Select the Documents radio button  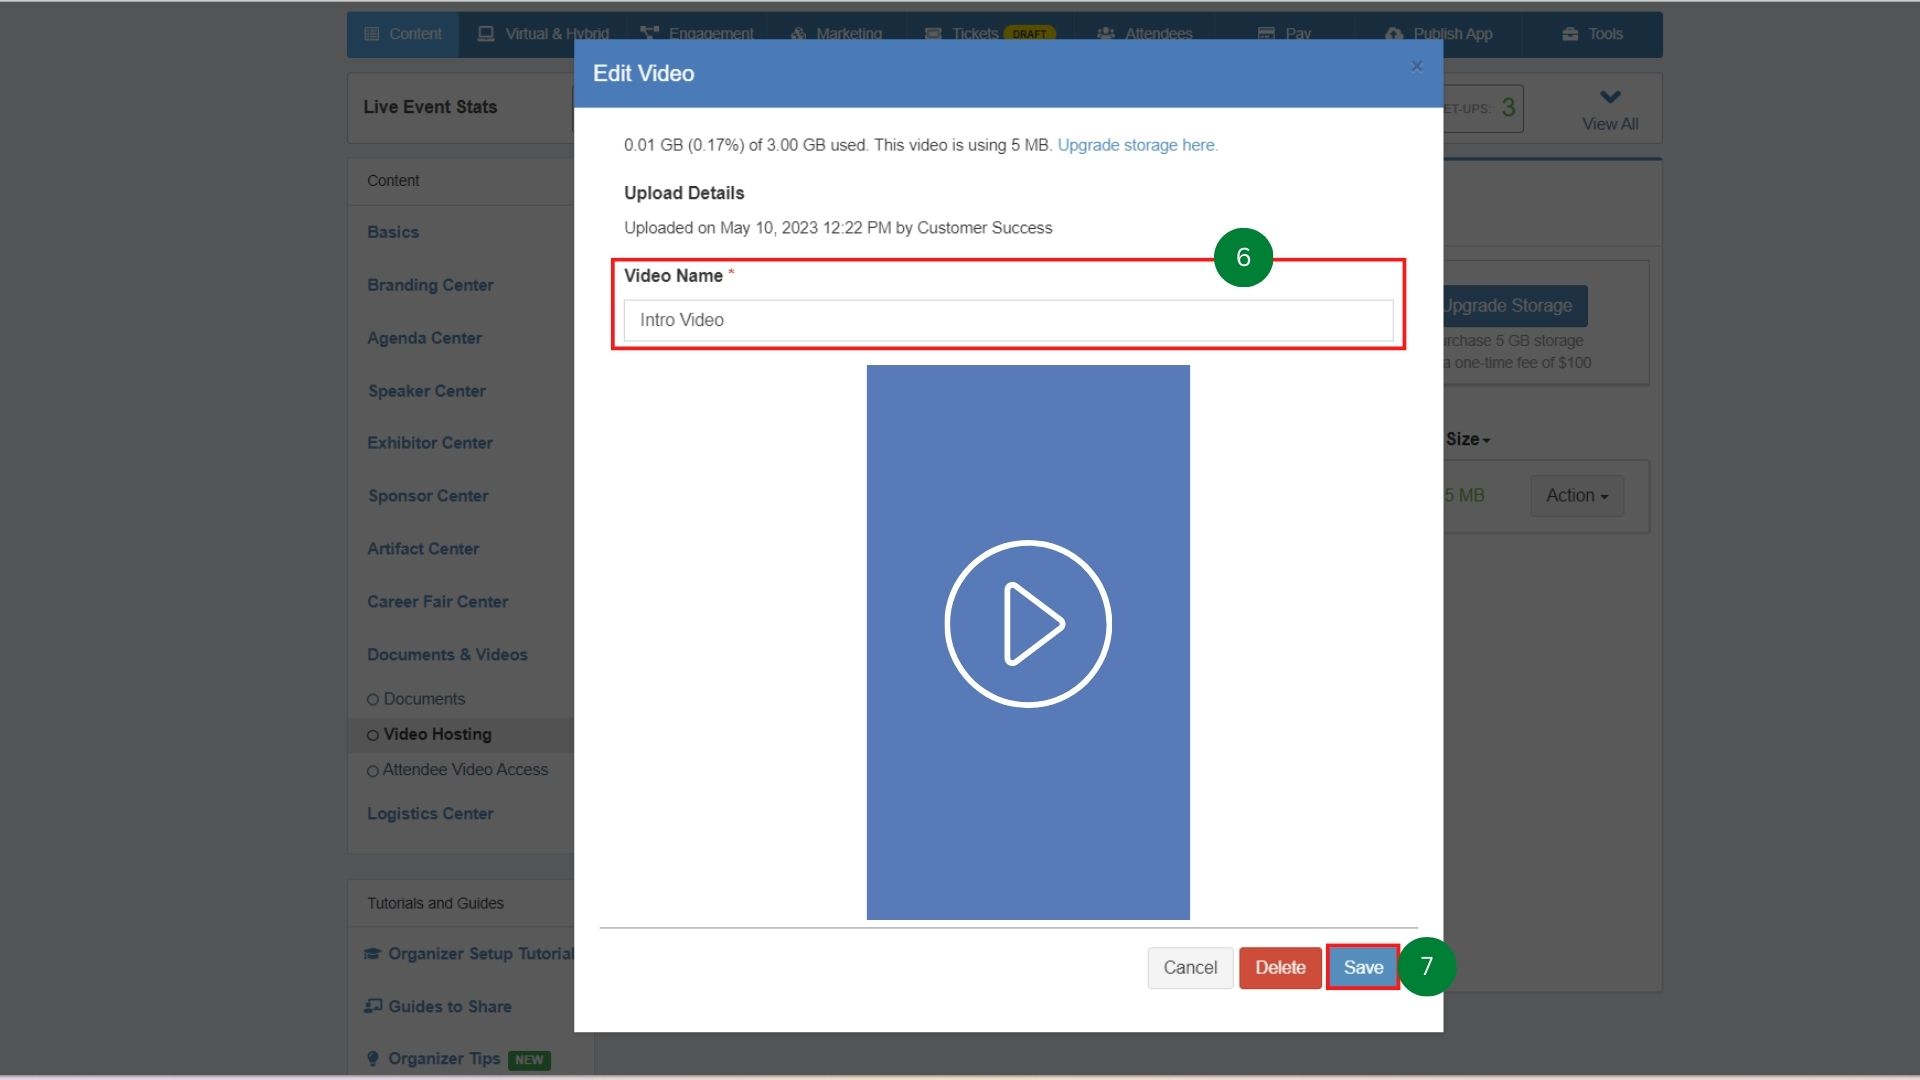tap(373, 699)
